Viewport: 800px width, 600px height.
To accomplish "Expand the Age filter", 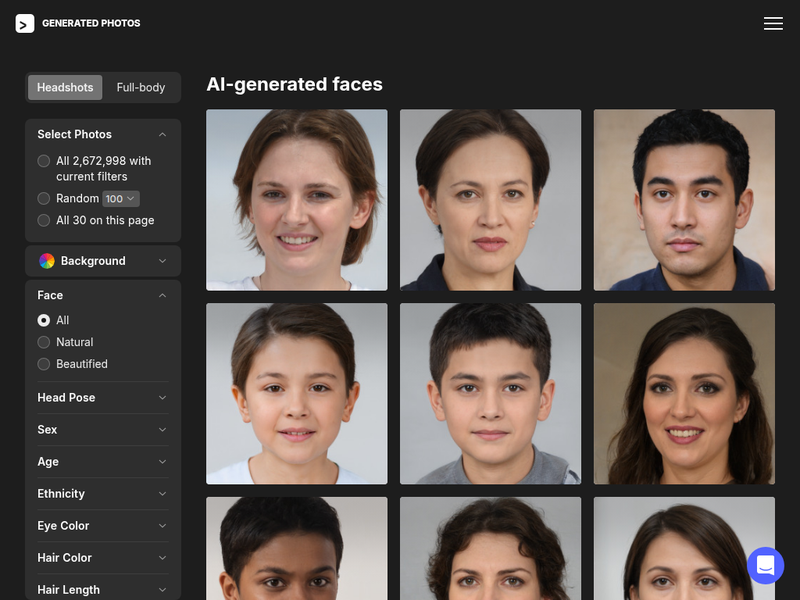I will (x=103, y=462).
